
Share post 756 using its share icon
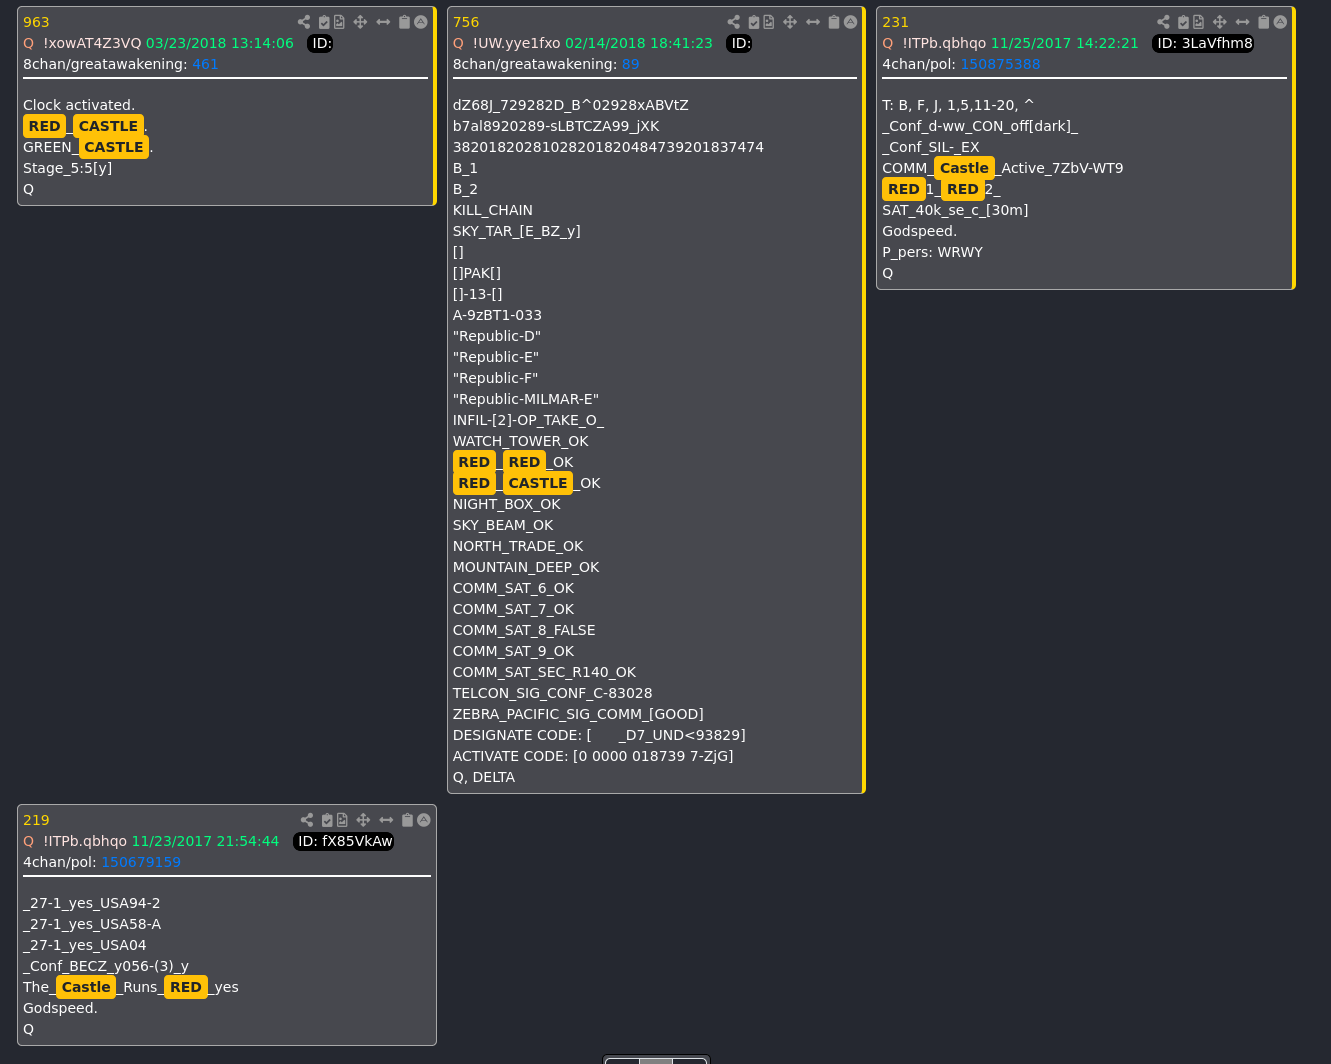(734, 22)
